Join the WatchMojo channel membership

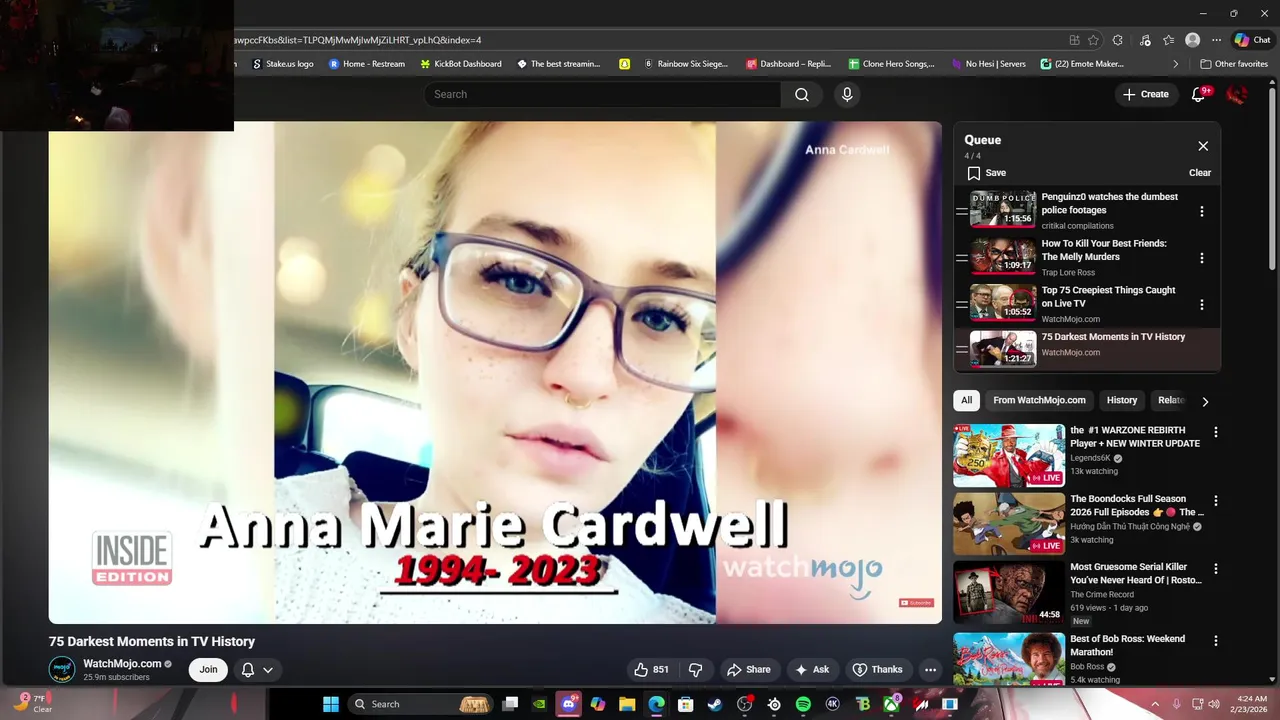point(208,670)
